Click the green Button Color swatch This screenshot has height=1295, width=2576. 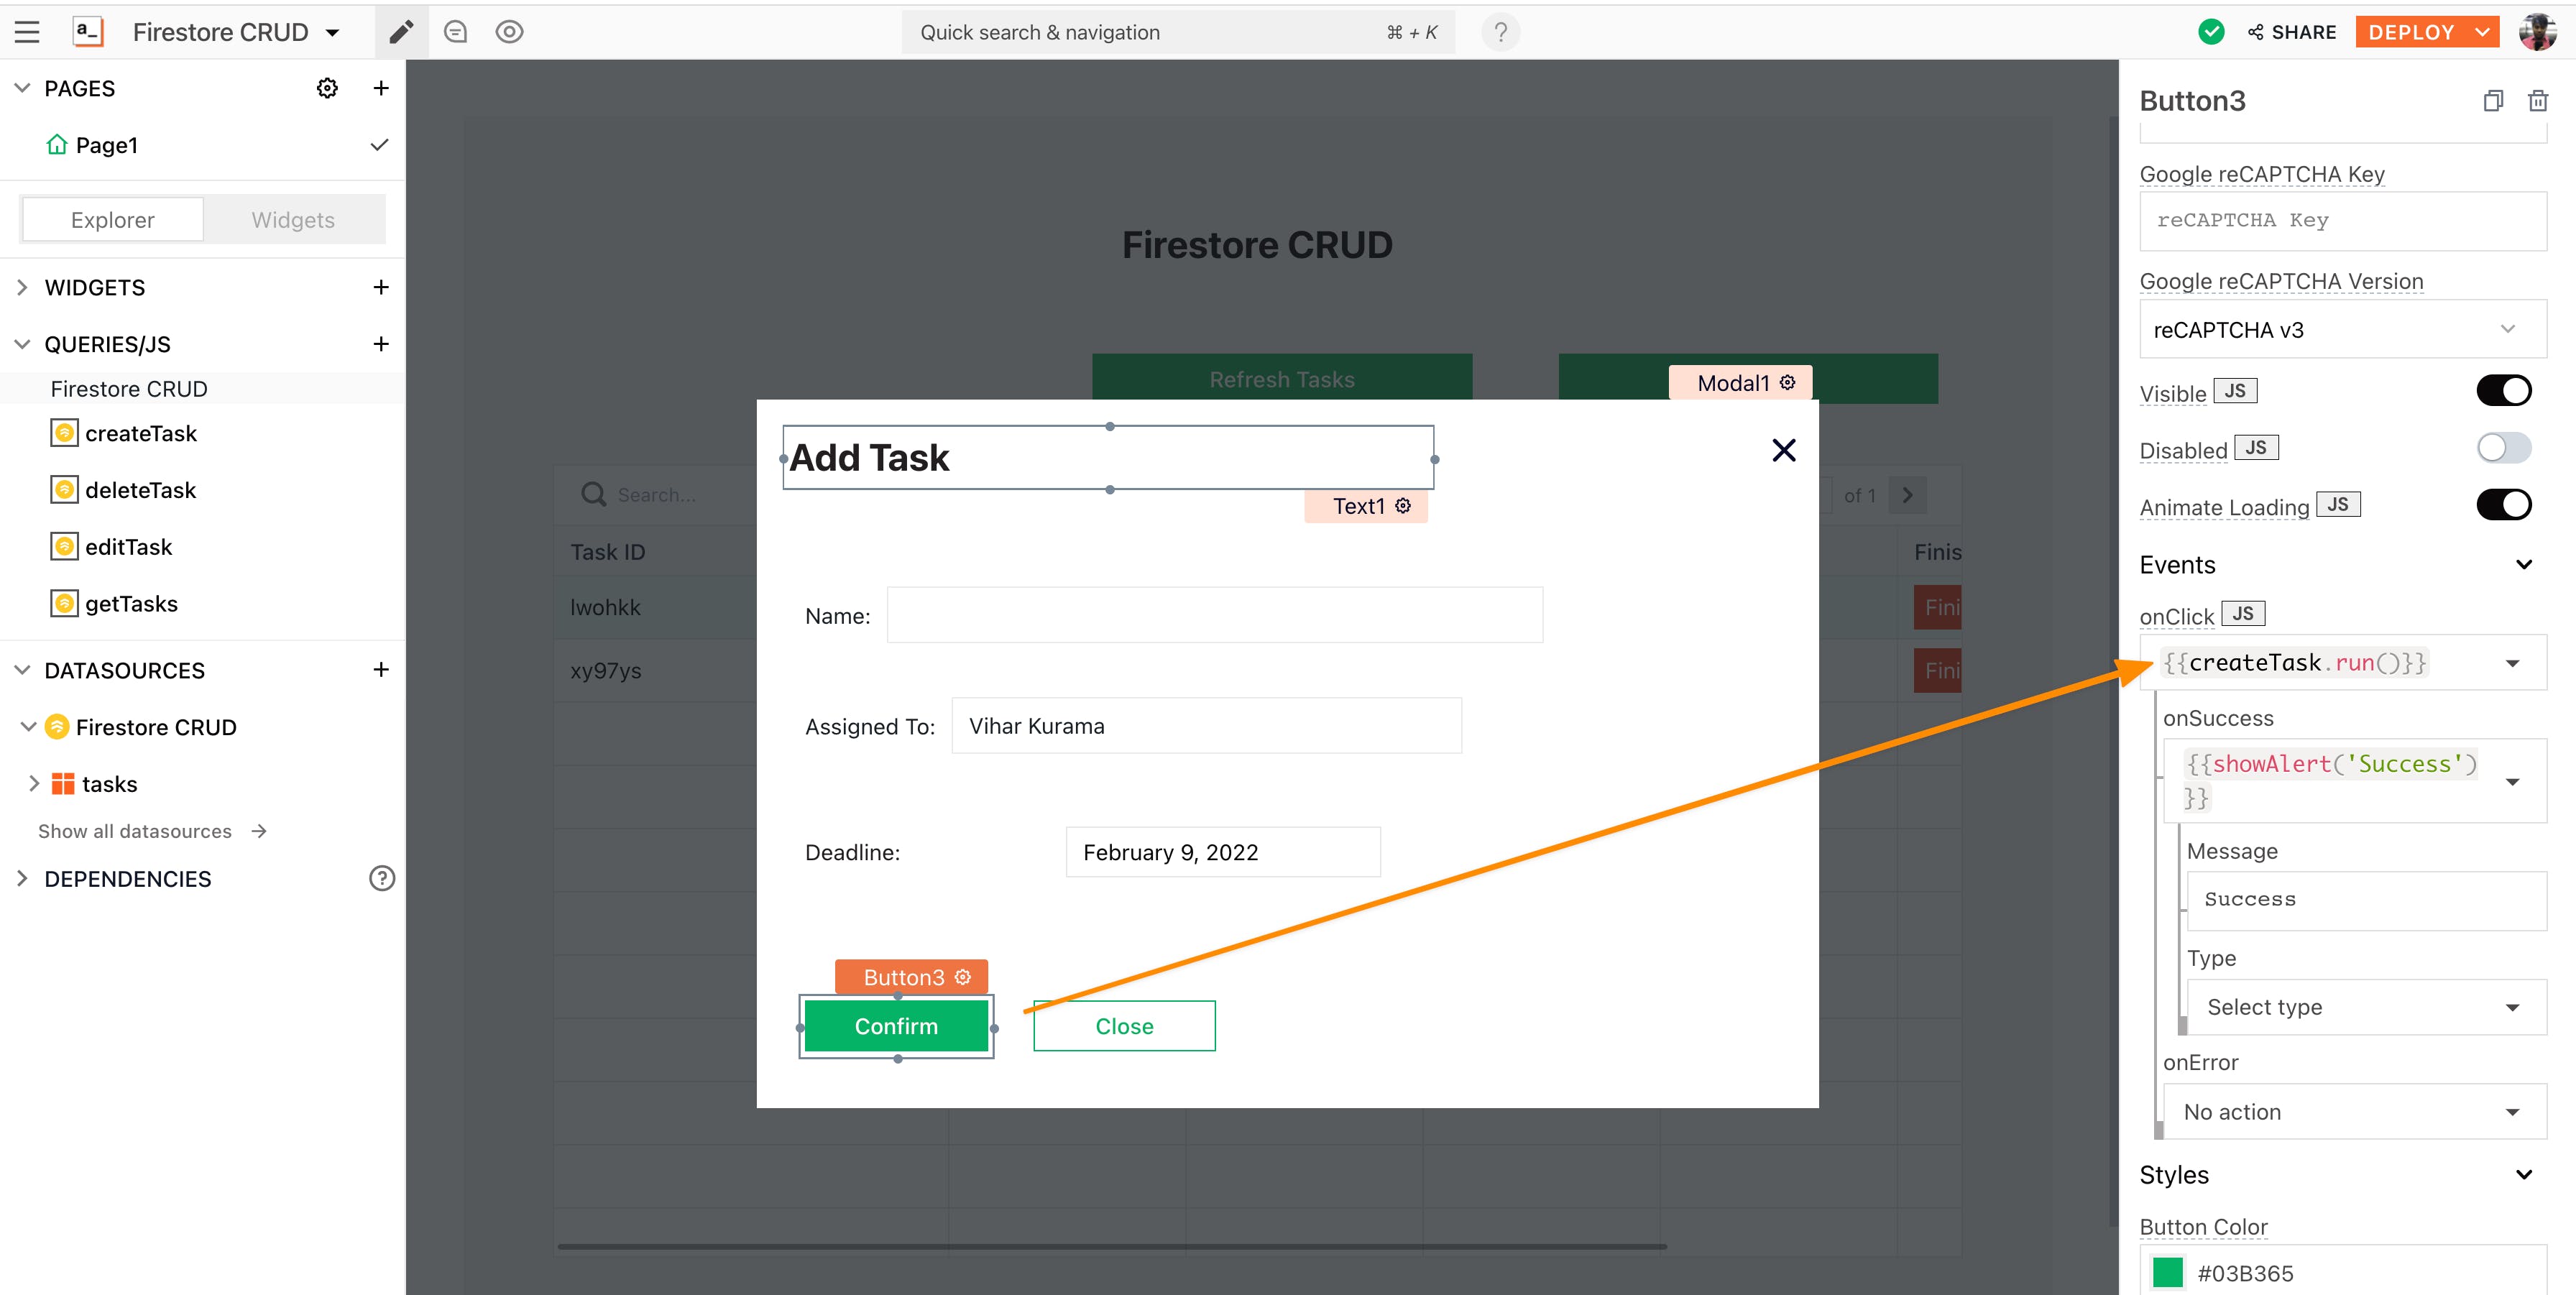point(2168,1273)
